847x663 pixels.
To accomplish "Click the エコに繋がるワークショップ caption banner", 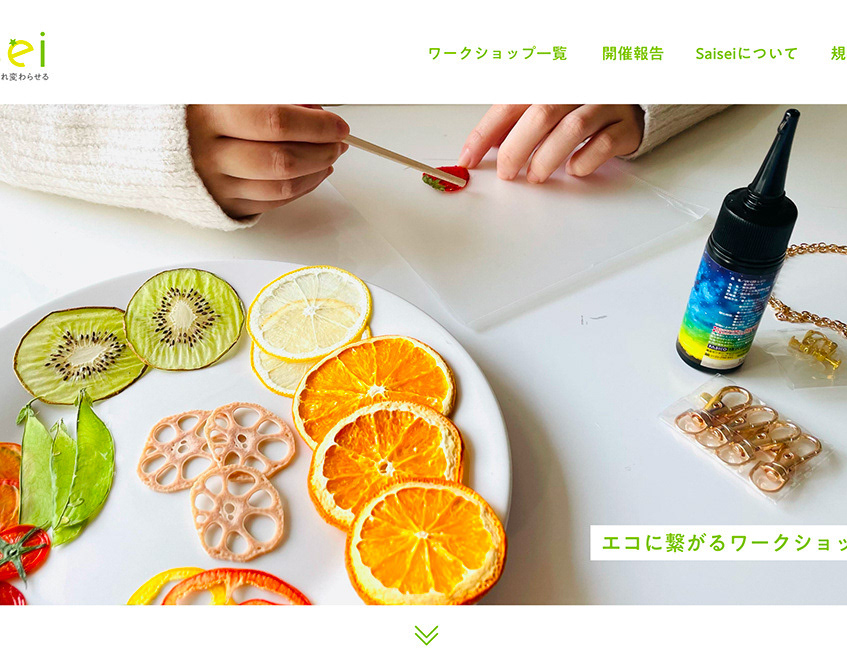I will pyautogui.click(x=718, y=543).
